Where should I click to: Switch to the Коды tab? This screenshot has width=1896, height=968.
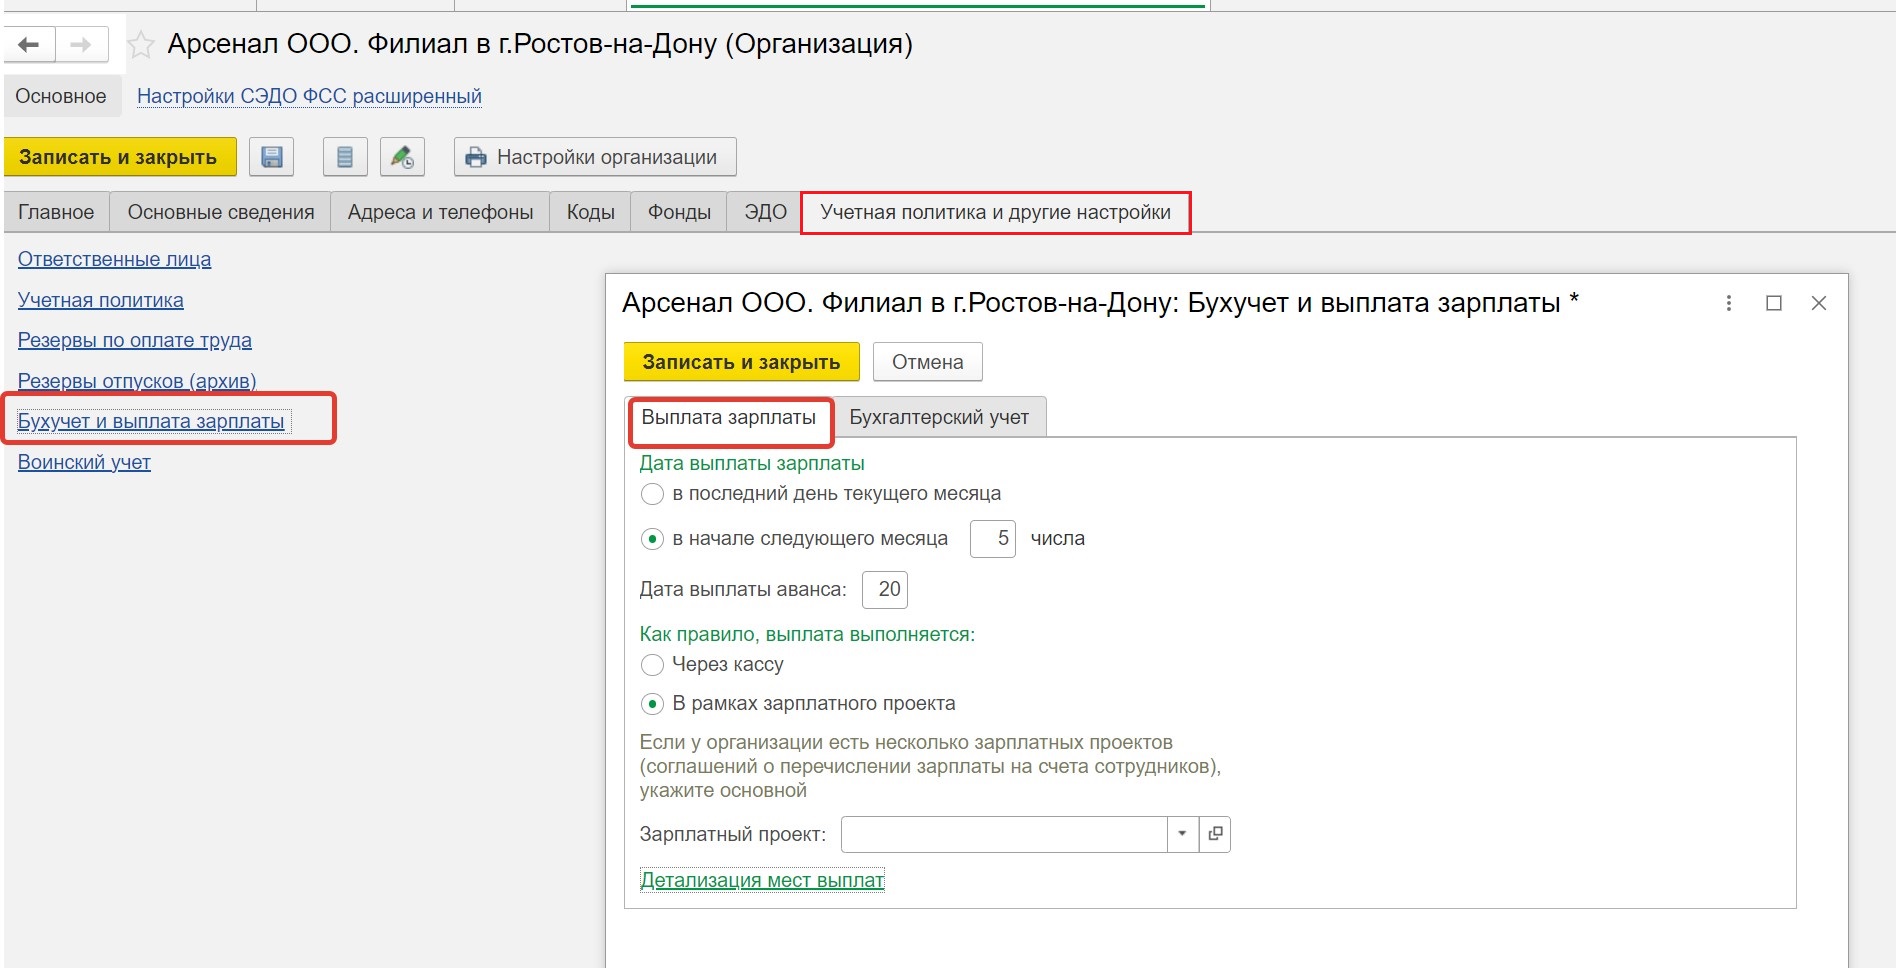coord(590,212)
